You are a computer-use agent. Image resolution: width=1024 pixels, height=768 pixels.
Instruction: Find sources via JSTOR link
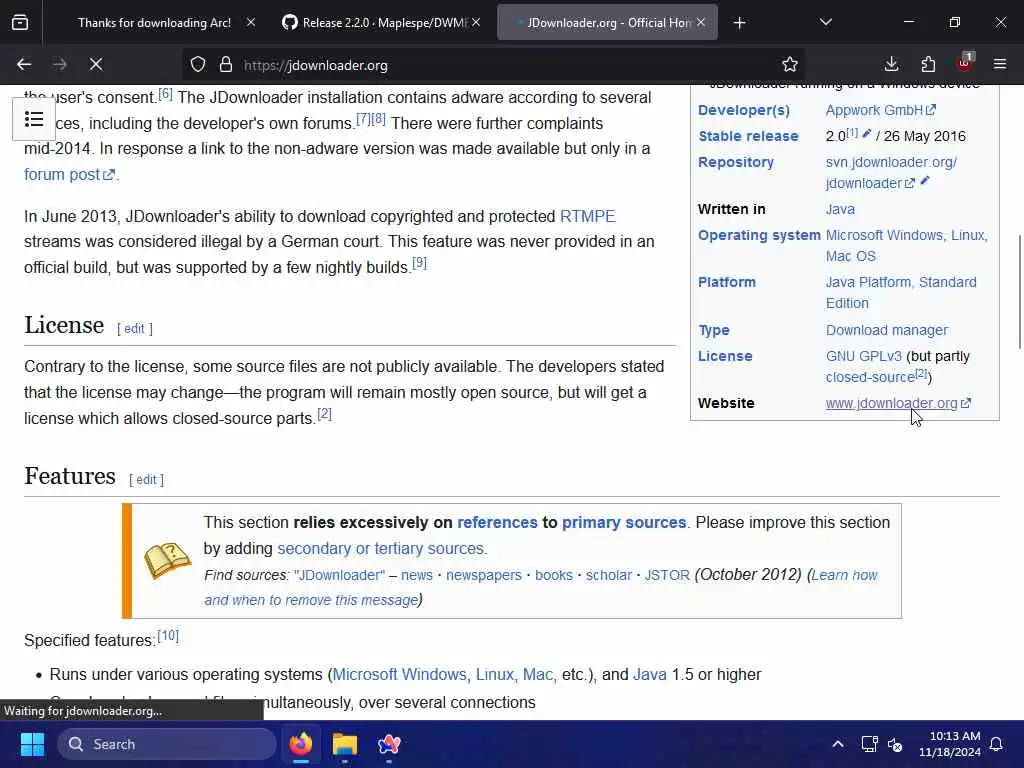tap(667, 575)
